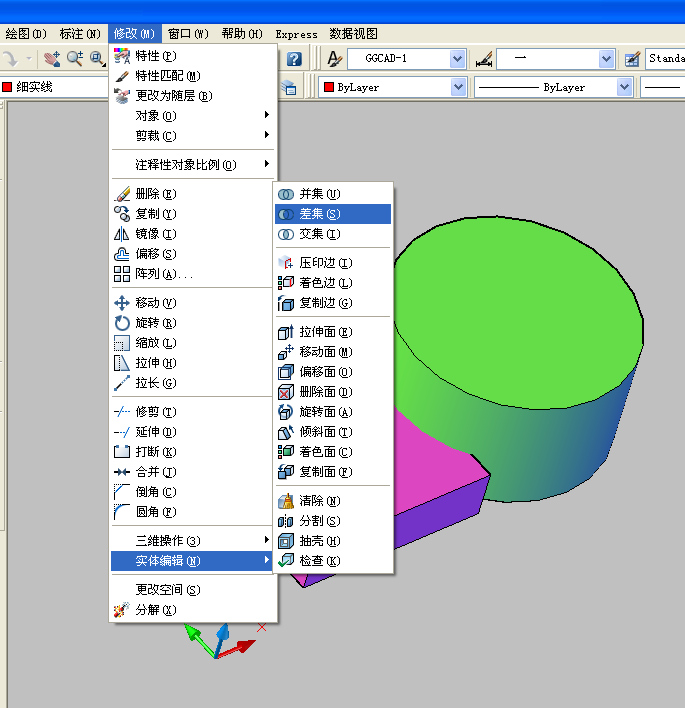The height and width of the screenshot is (708, 685).
Task: Open 数据视图 menu
Action: (x=353, y=34)
